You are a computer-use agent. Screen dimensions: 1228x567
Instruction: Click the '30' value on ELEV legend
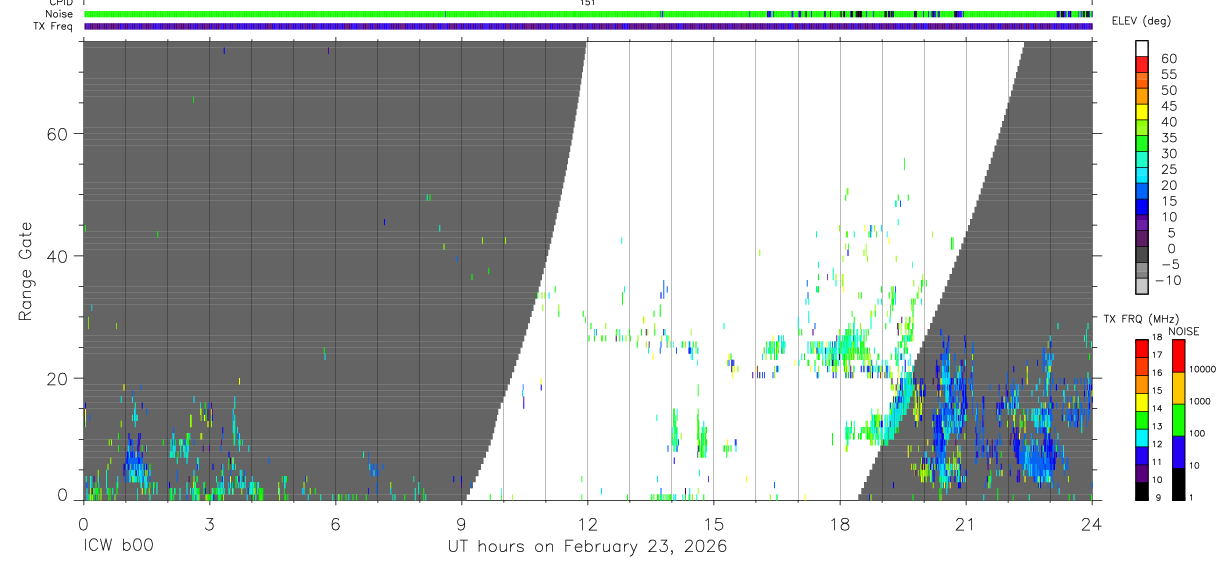[1167, 153]
